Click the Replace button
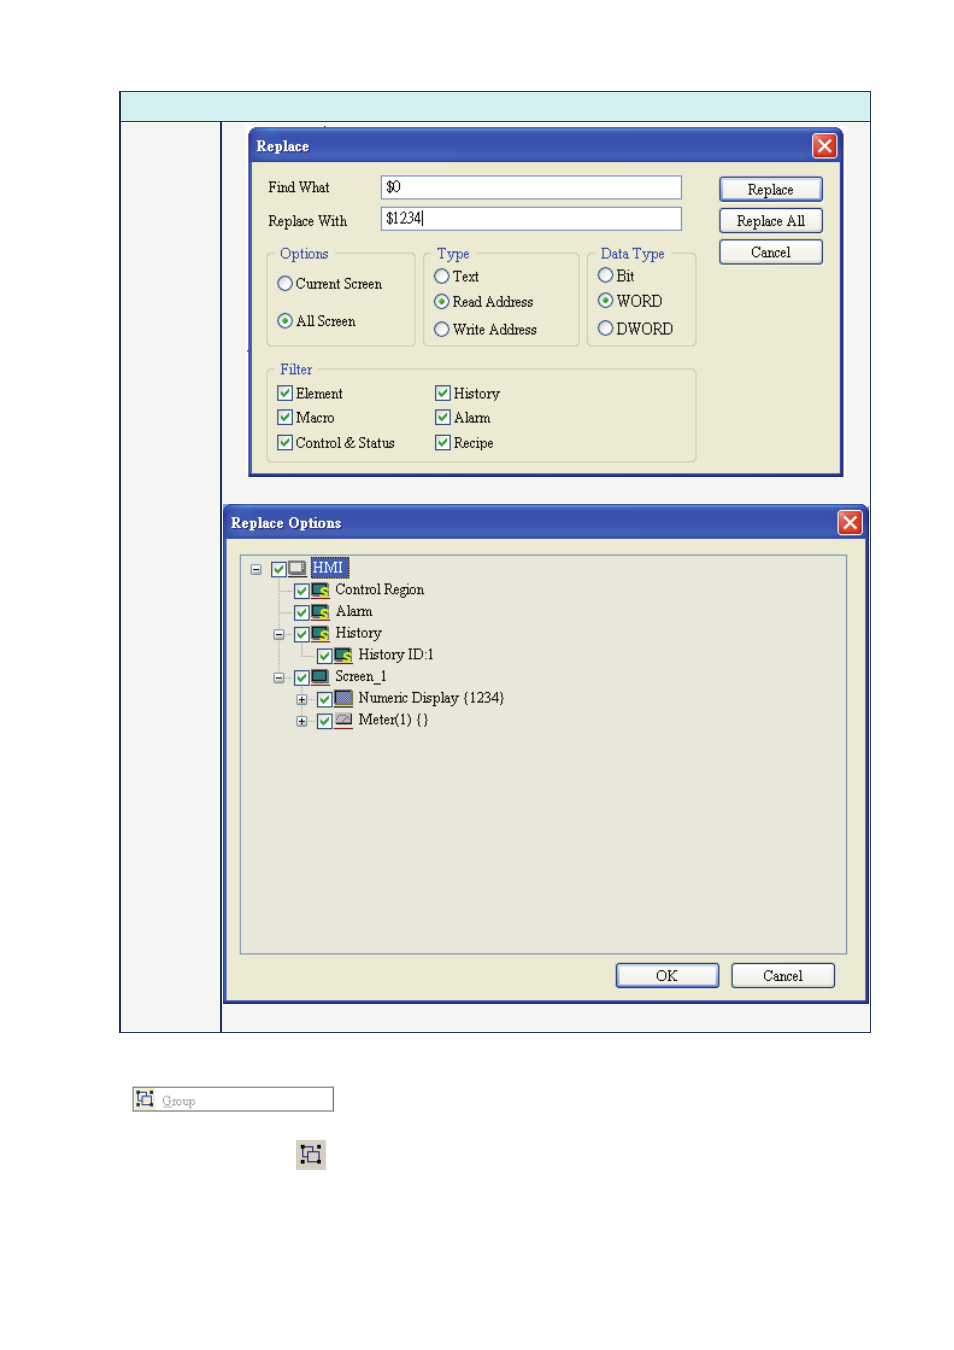Image resolution: width=954 pixels, height=1350 pixels. point(771,189)
